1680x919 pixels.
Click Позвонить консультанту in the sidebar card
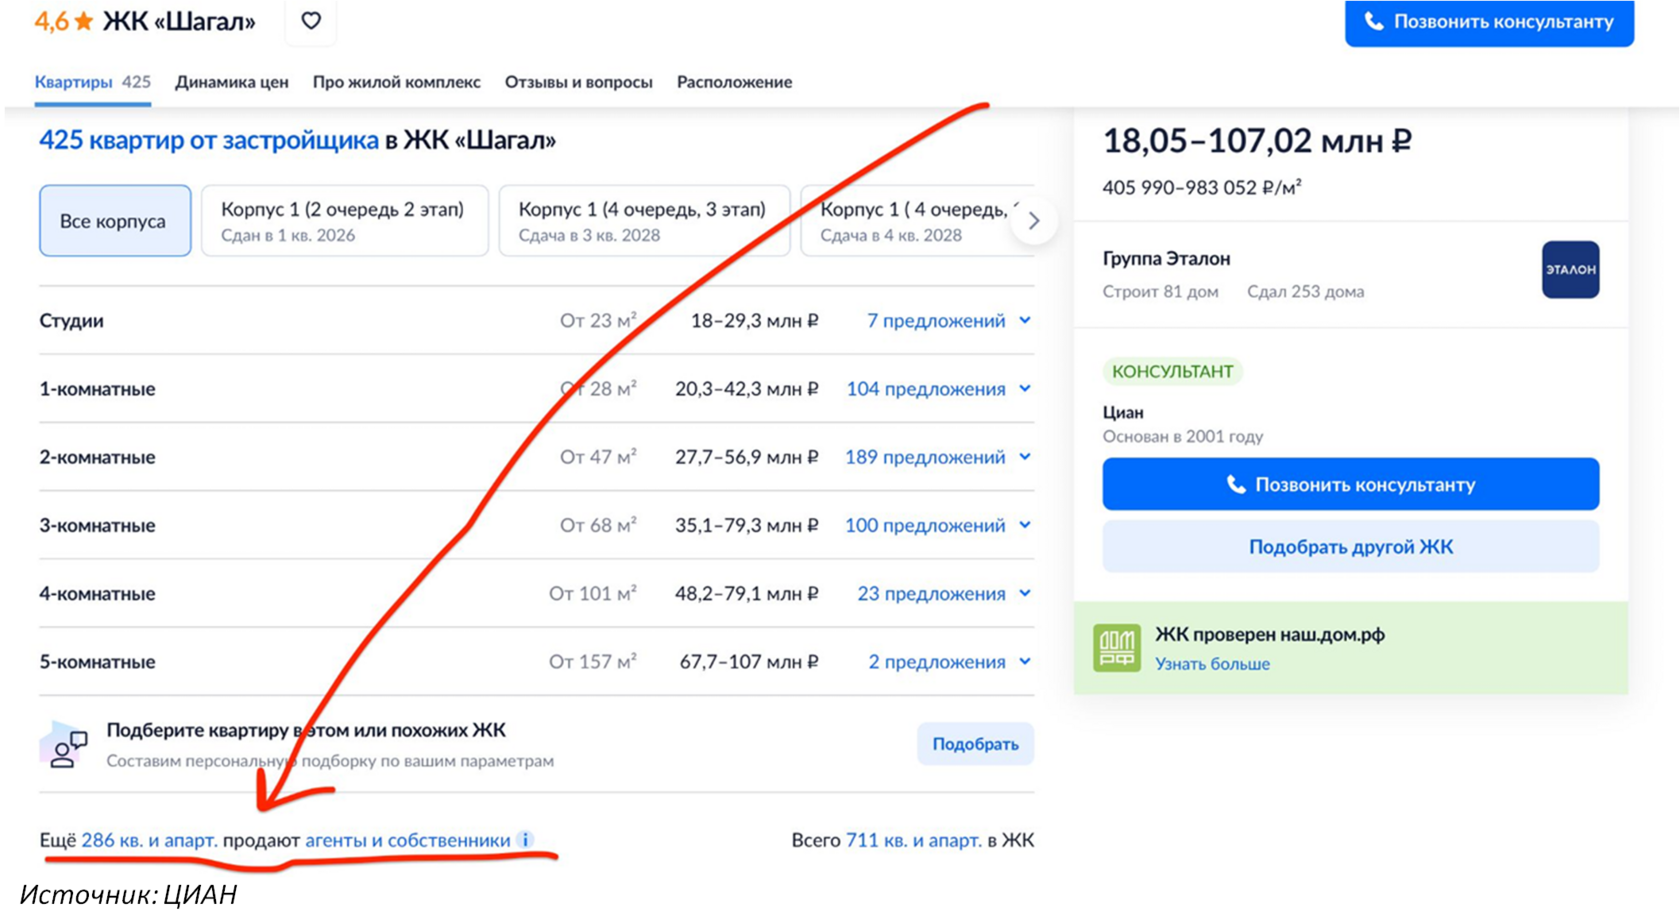coord(1350,485)
